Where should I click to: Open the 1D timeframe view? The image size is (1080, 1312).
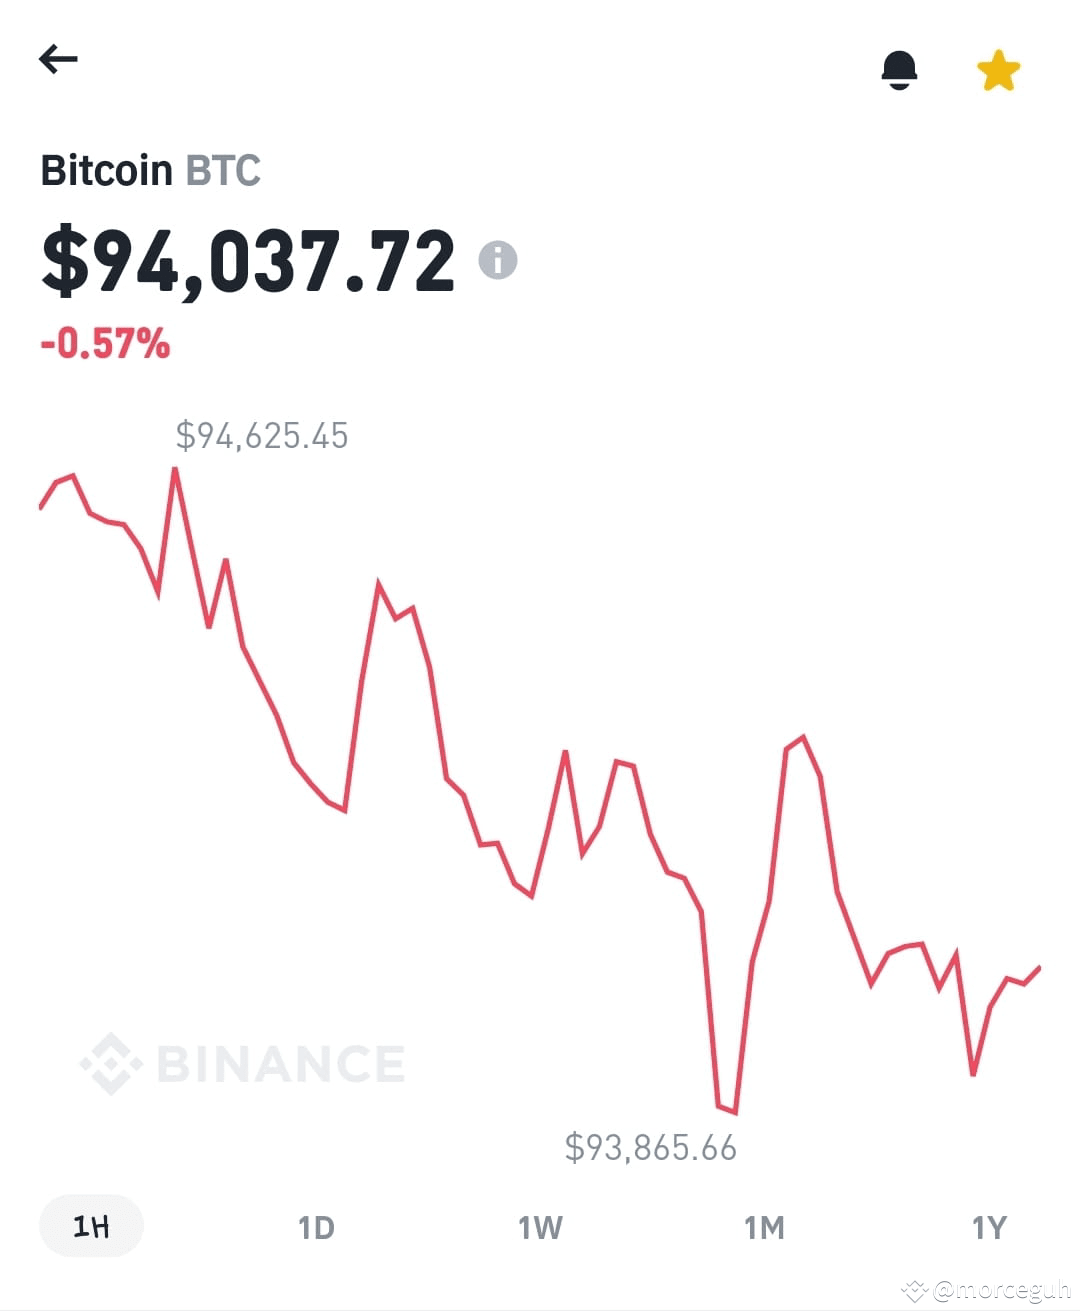tap(315, 1225)
